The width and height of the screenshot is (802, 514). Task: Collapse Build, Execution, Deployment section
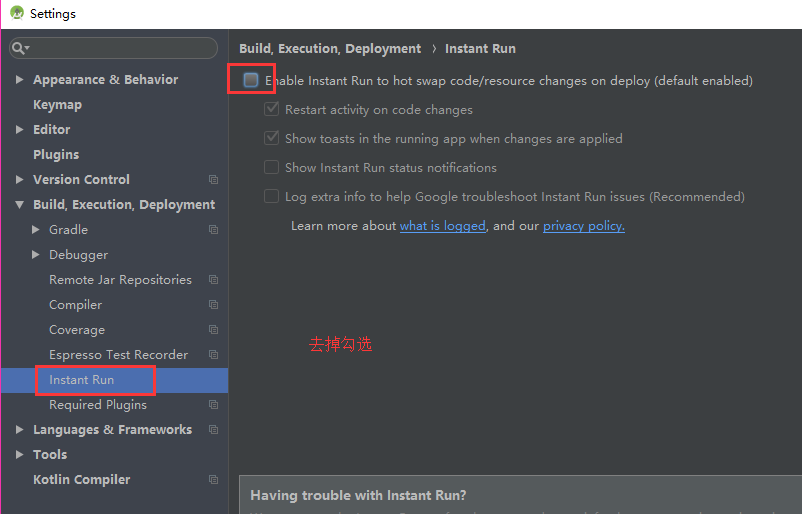coord(19,205)
